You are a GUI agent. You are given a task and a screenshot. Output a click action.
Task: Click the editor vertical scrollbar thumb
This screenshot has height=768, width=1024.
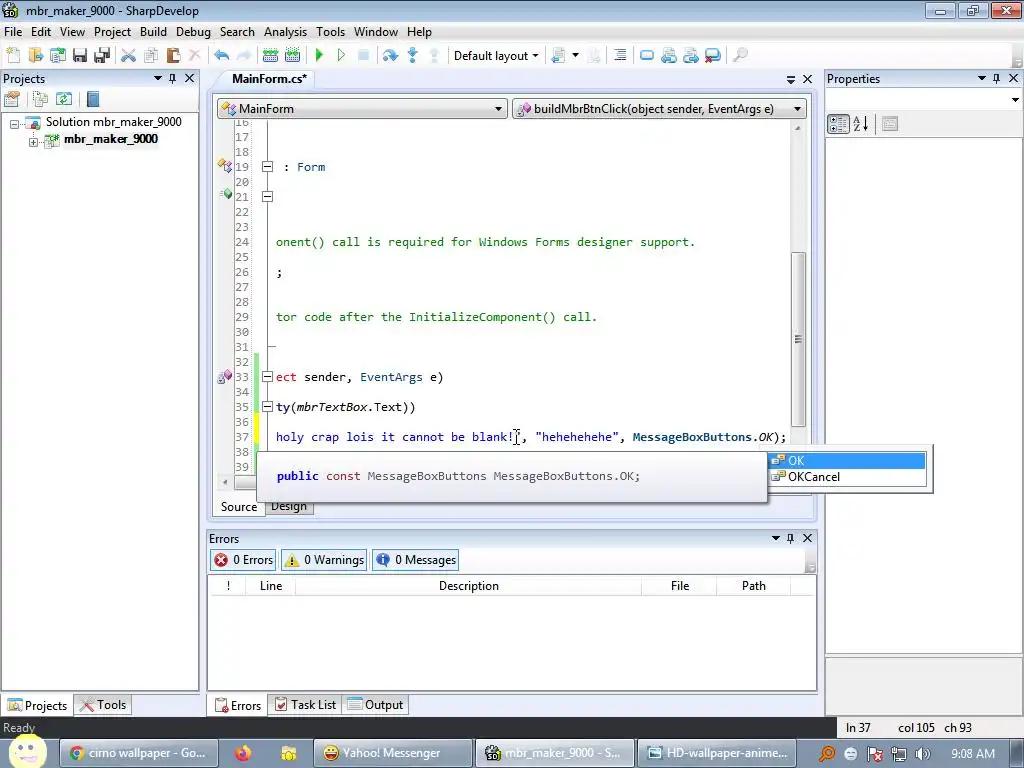tap(798, 339)
